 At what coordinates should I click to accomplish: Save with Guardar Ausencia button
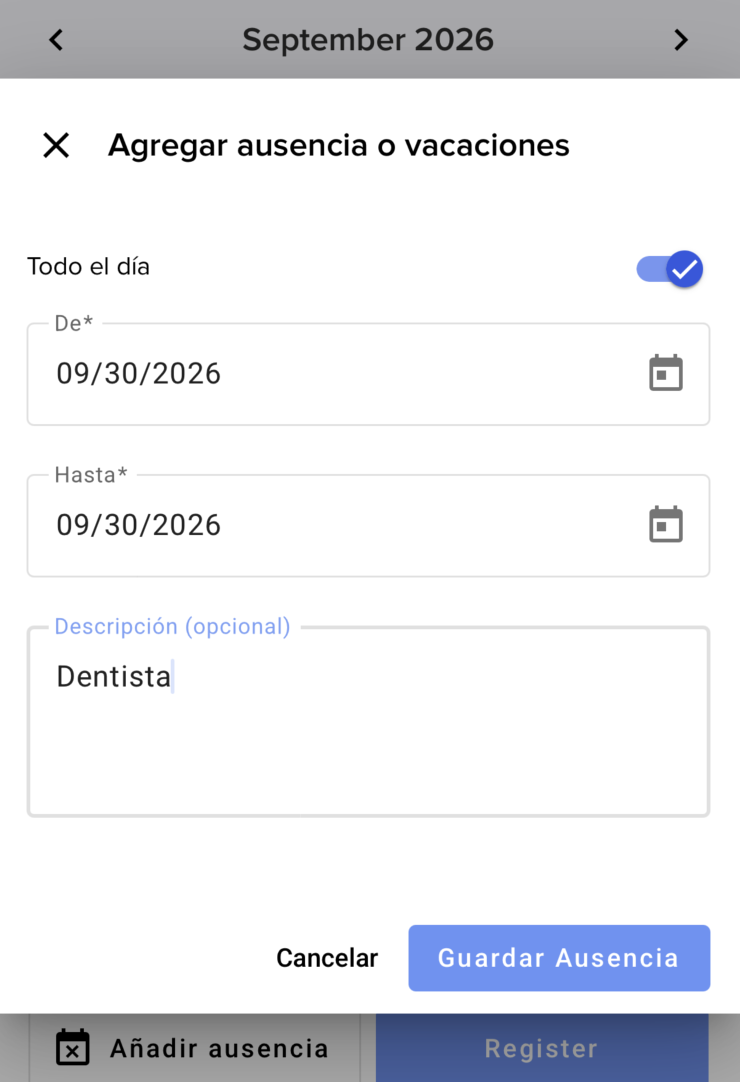559,958
